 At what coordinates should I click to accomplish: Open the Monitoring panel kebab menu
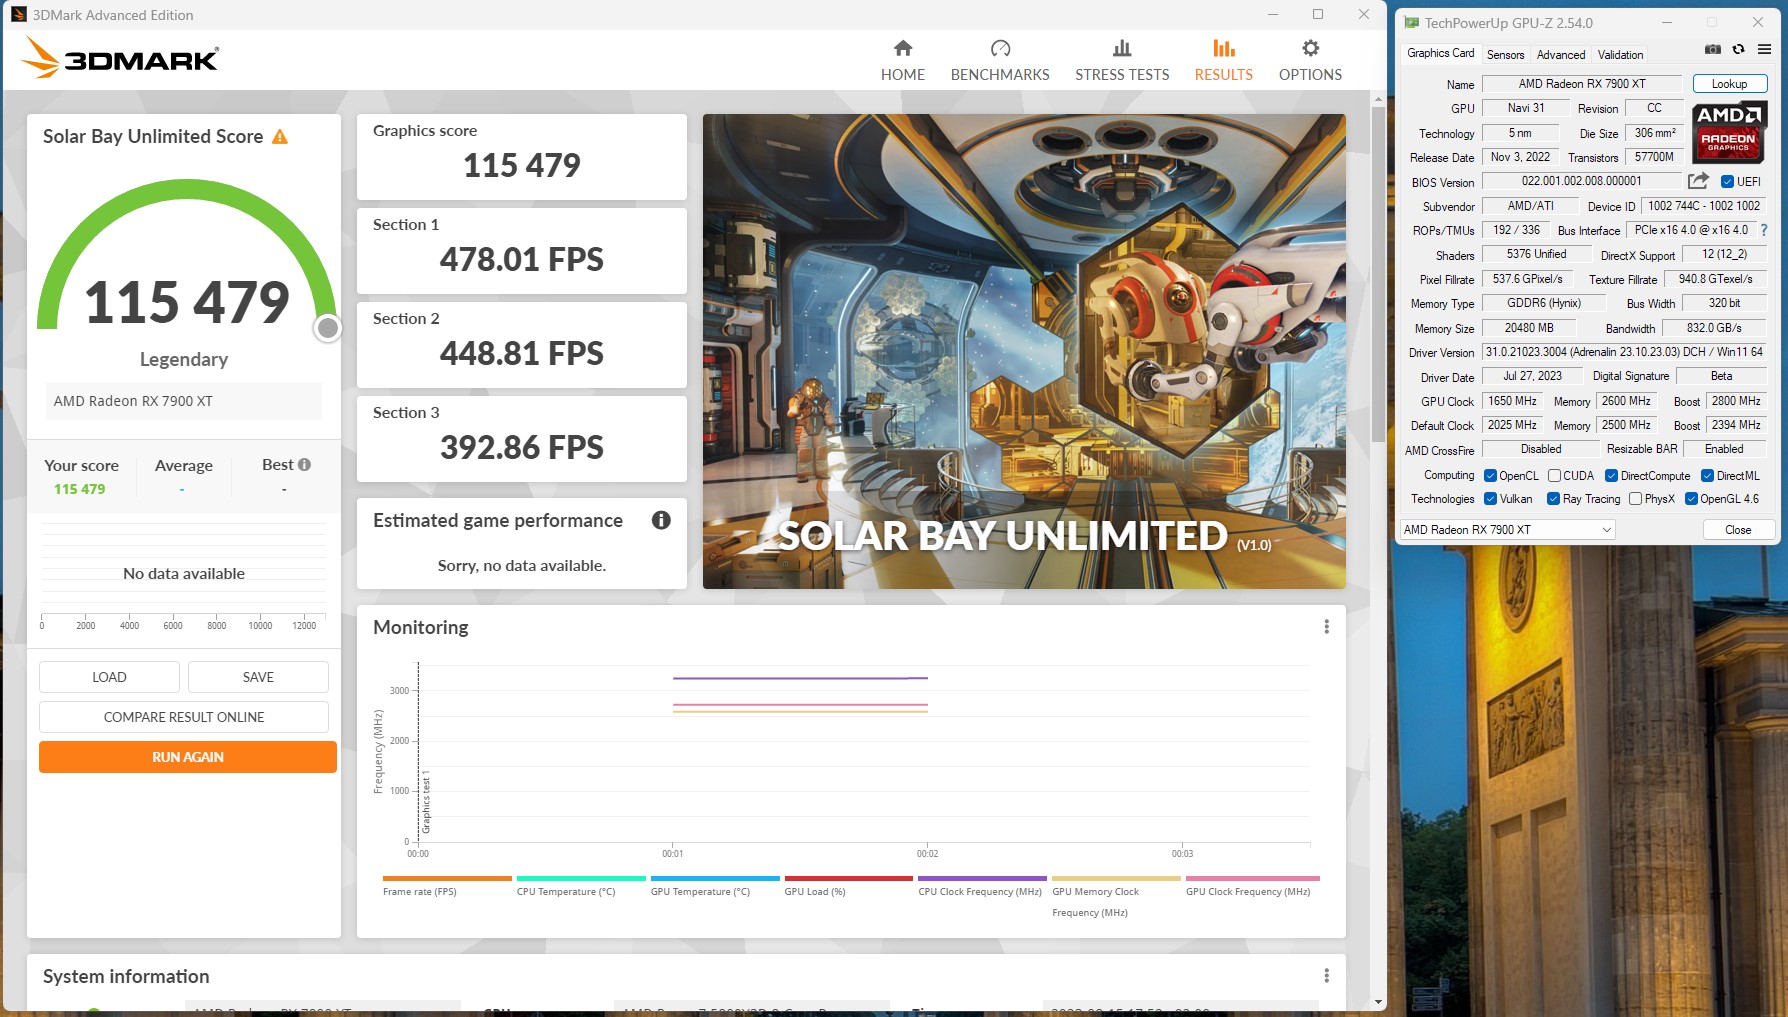point(1327,627)
